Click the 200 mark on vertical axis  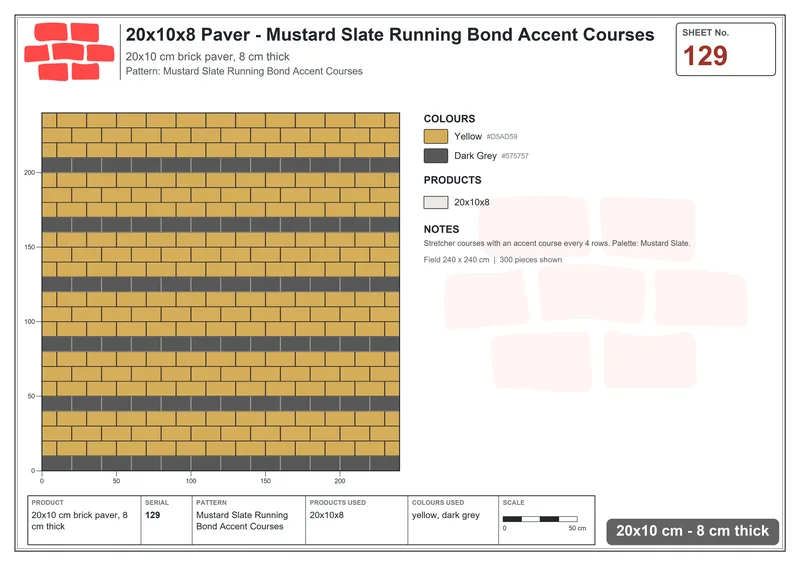pyautogui.click(x=29, y=173)
